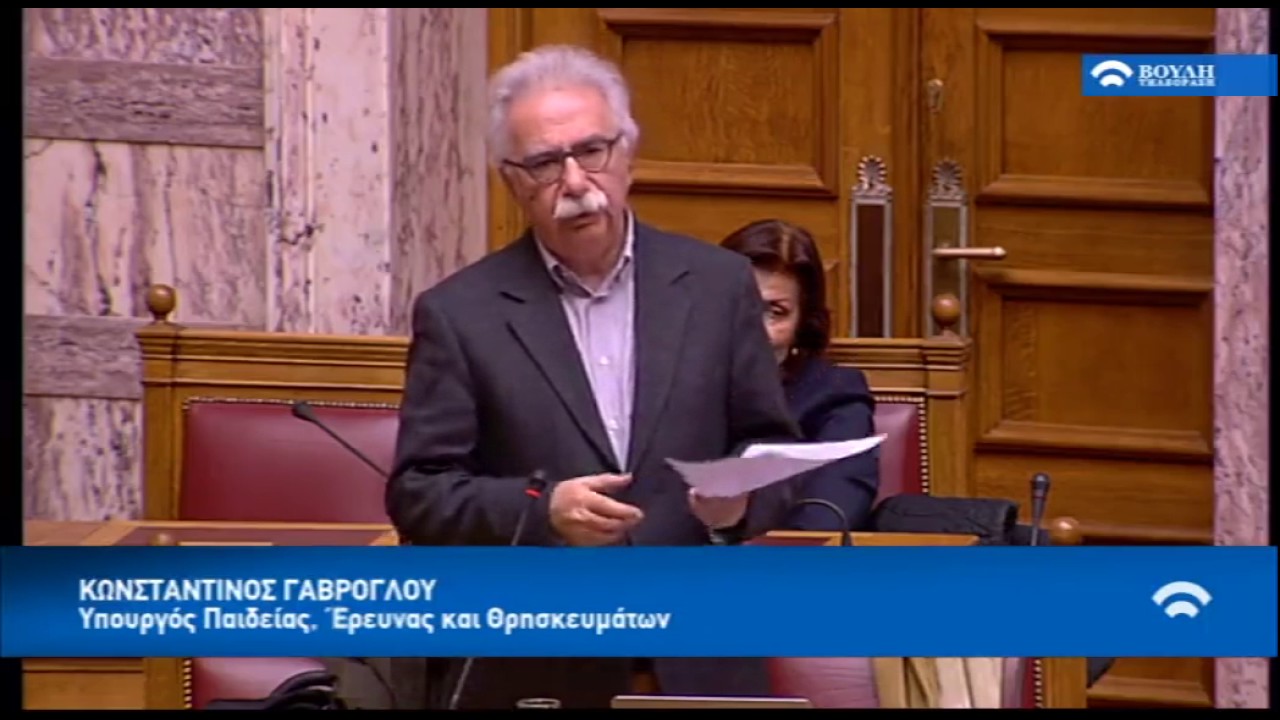Click the round wooden knob on the left bench

click(x=161, y=299)
